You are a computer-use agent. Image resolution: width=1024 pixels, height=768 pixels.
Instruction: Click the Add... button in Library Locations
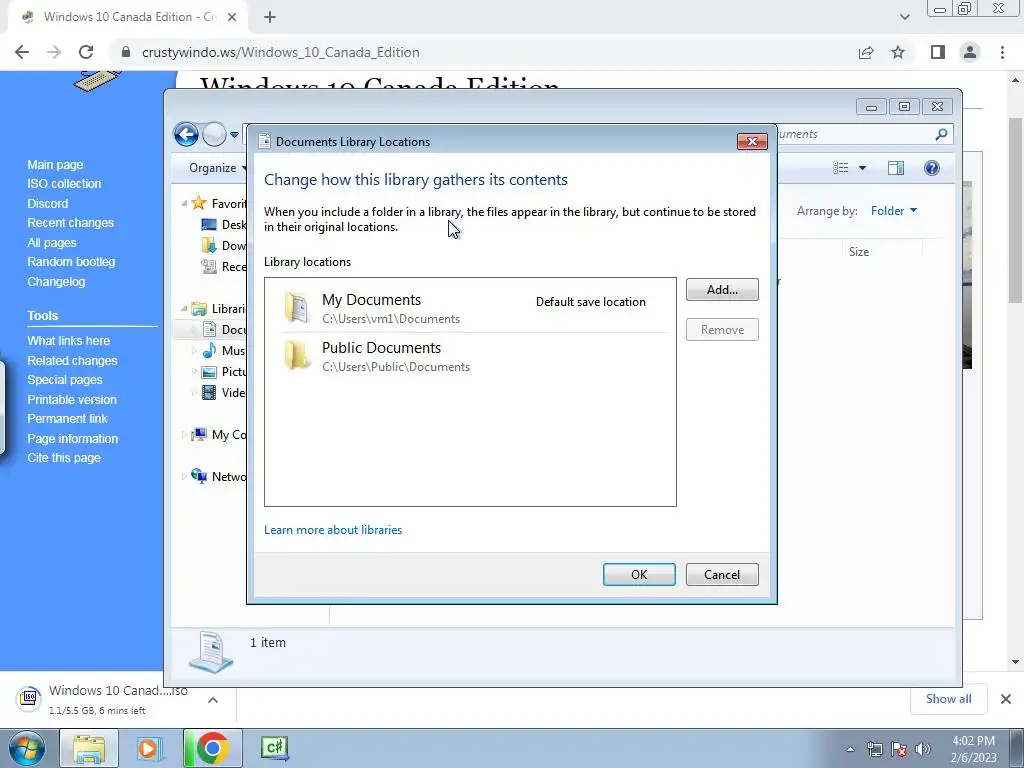[x=722, y=289]
